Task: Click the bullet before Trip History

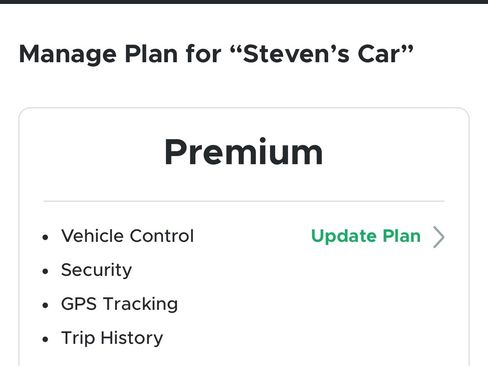Action: point(46,339)
